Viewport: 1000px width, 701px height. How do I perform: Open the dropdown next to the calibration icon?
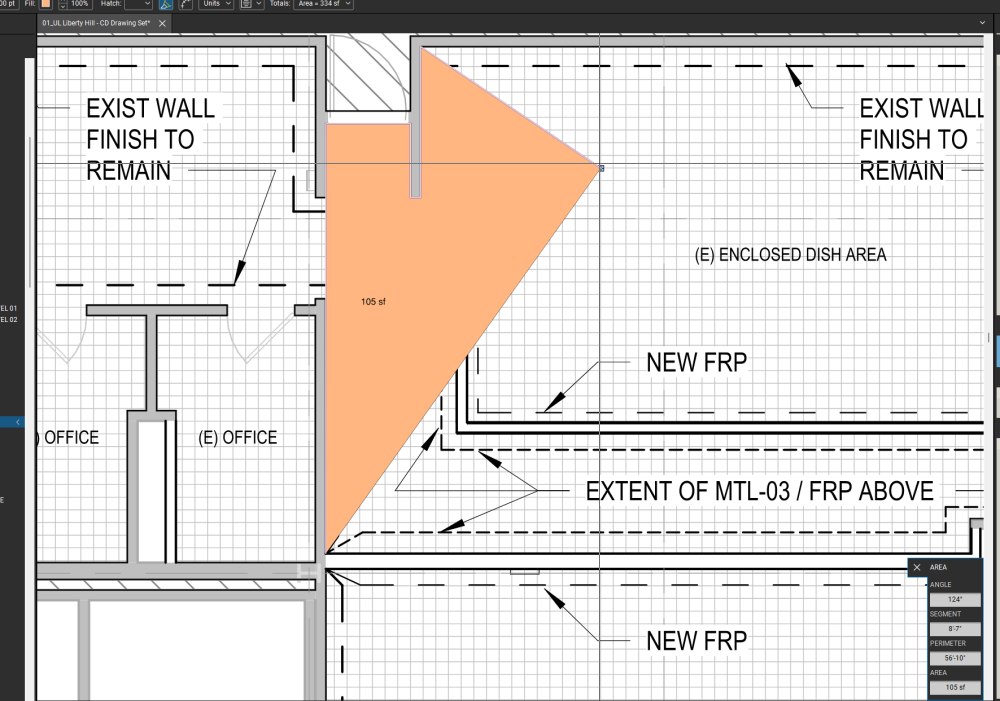[x=259, y=5]
